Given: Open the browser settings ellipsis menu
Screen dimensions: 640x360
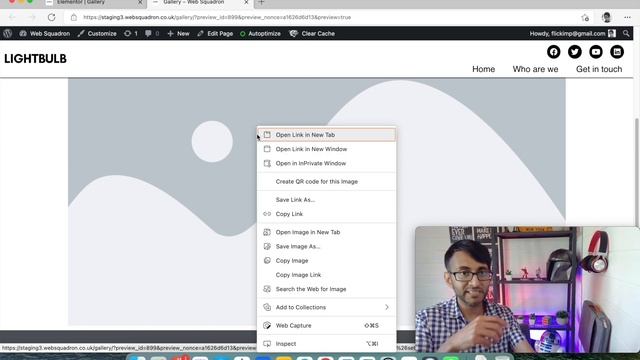Looking at the screenshot, I should [x=627, y=17].
